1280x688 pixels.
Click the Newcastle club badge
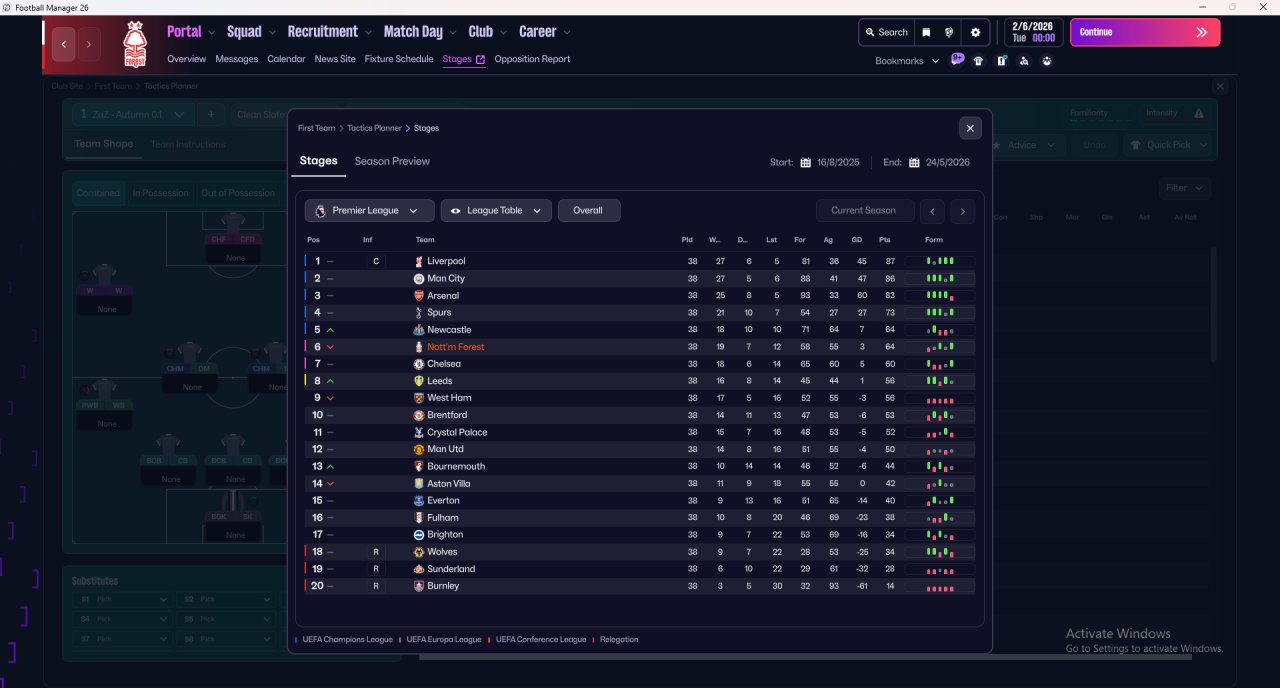(x=419, y=330)
